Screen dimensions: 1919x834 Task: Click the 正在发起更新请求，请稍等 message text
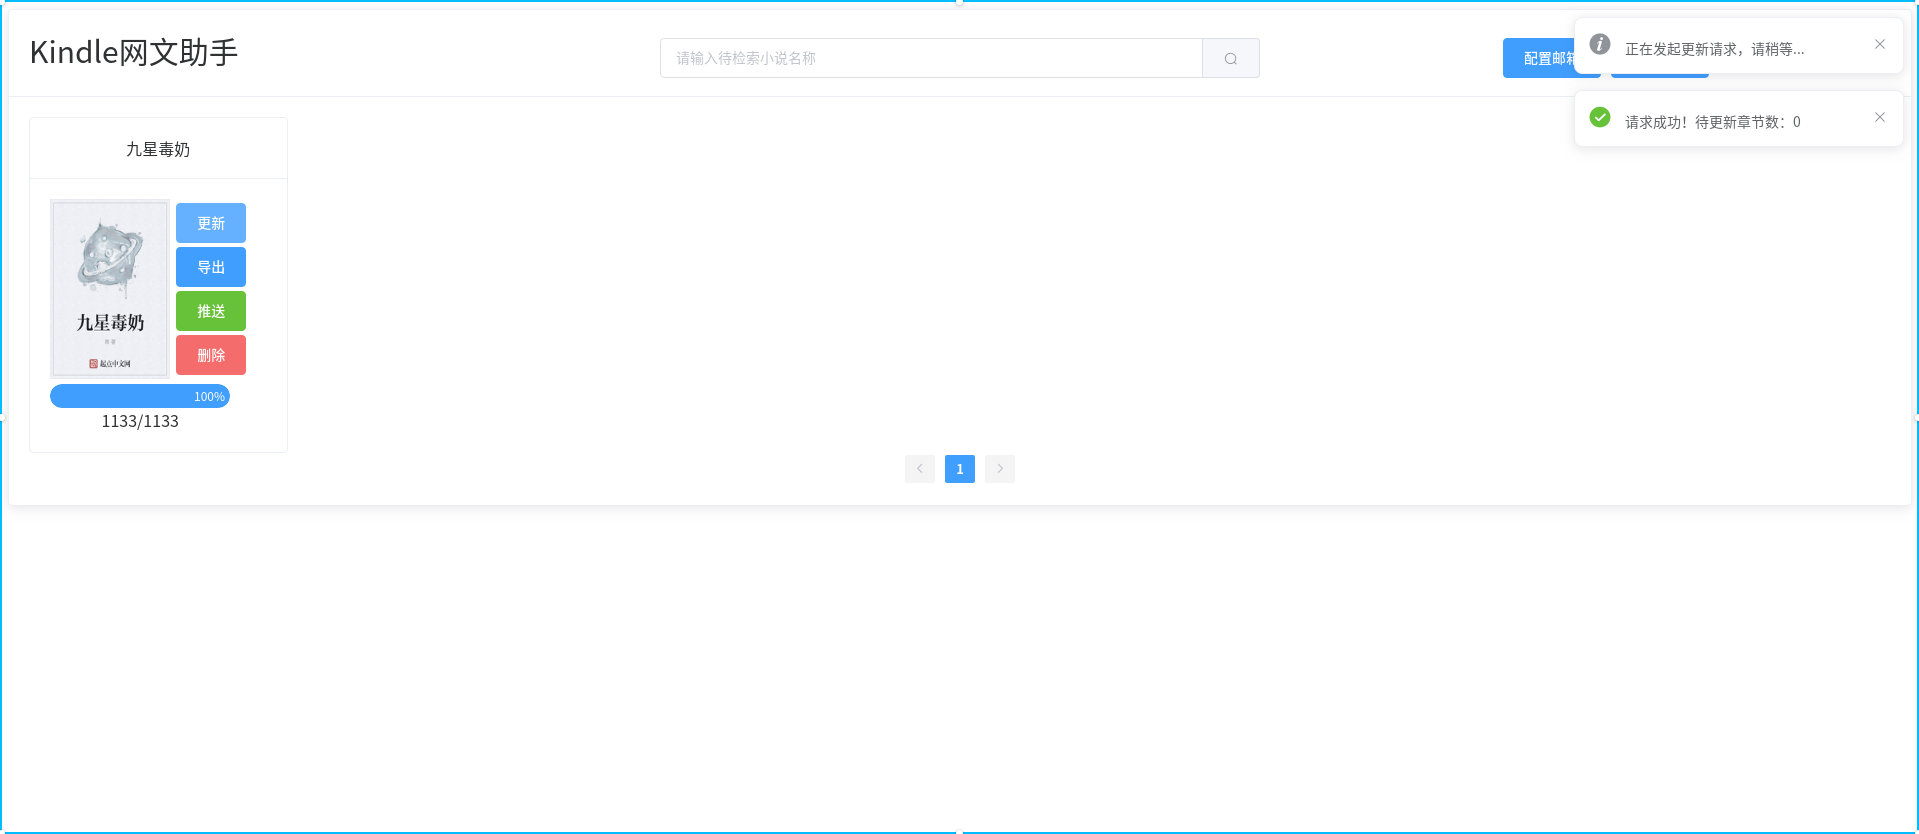coord(1715,49)
